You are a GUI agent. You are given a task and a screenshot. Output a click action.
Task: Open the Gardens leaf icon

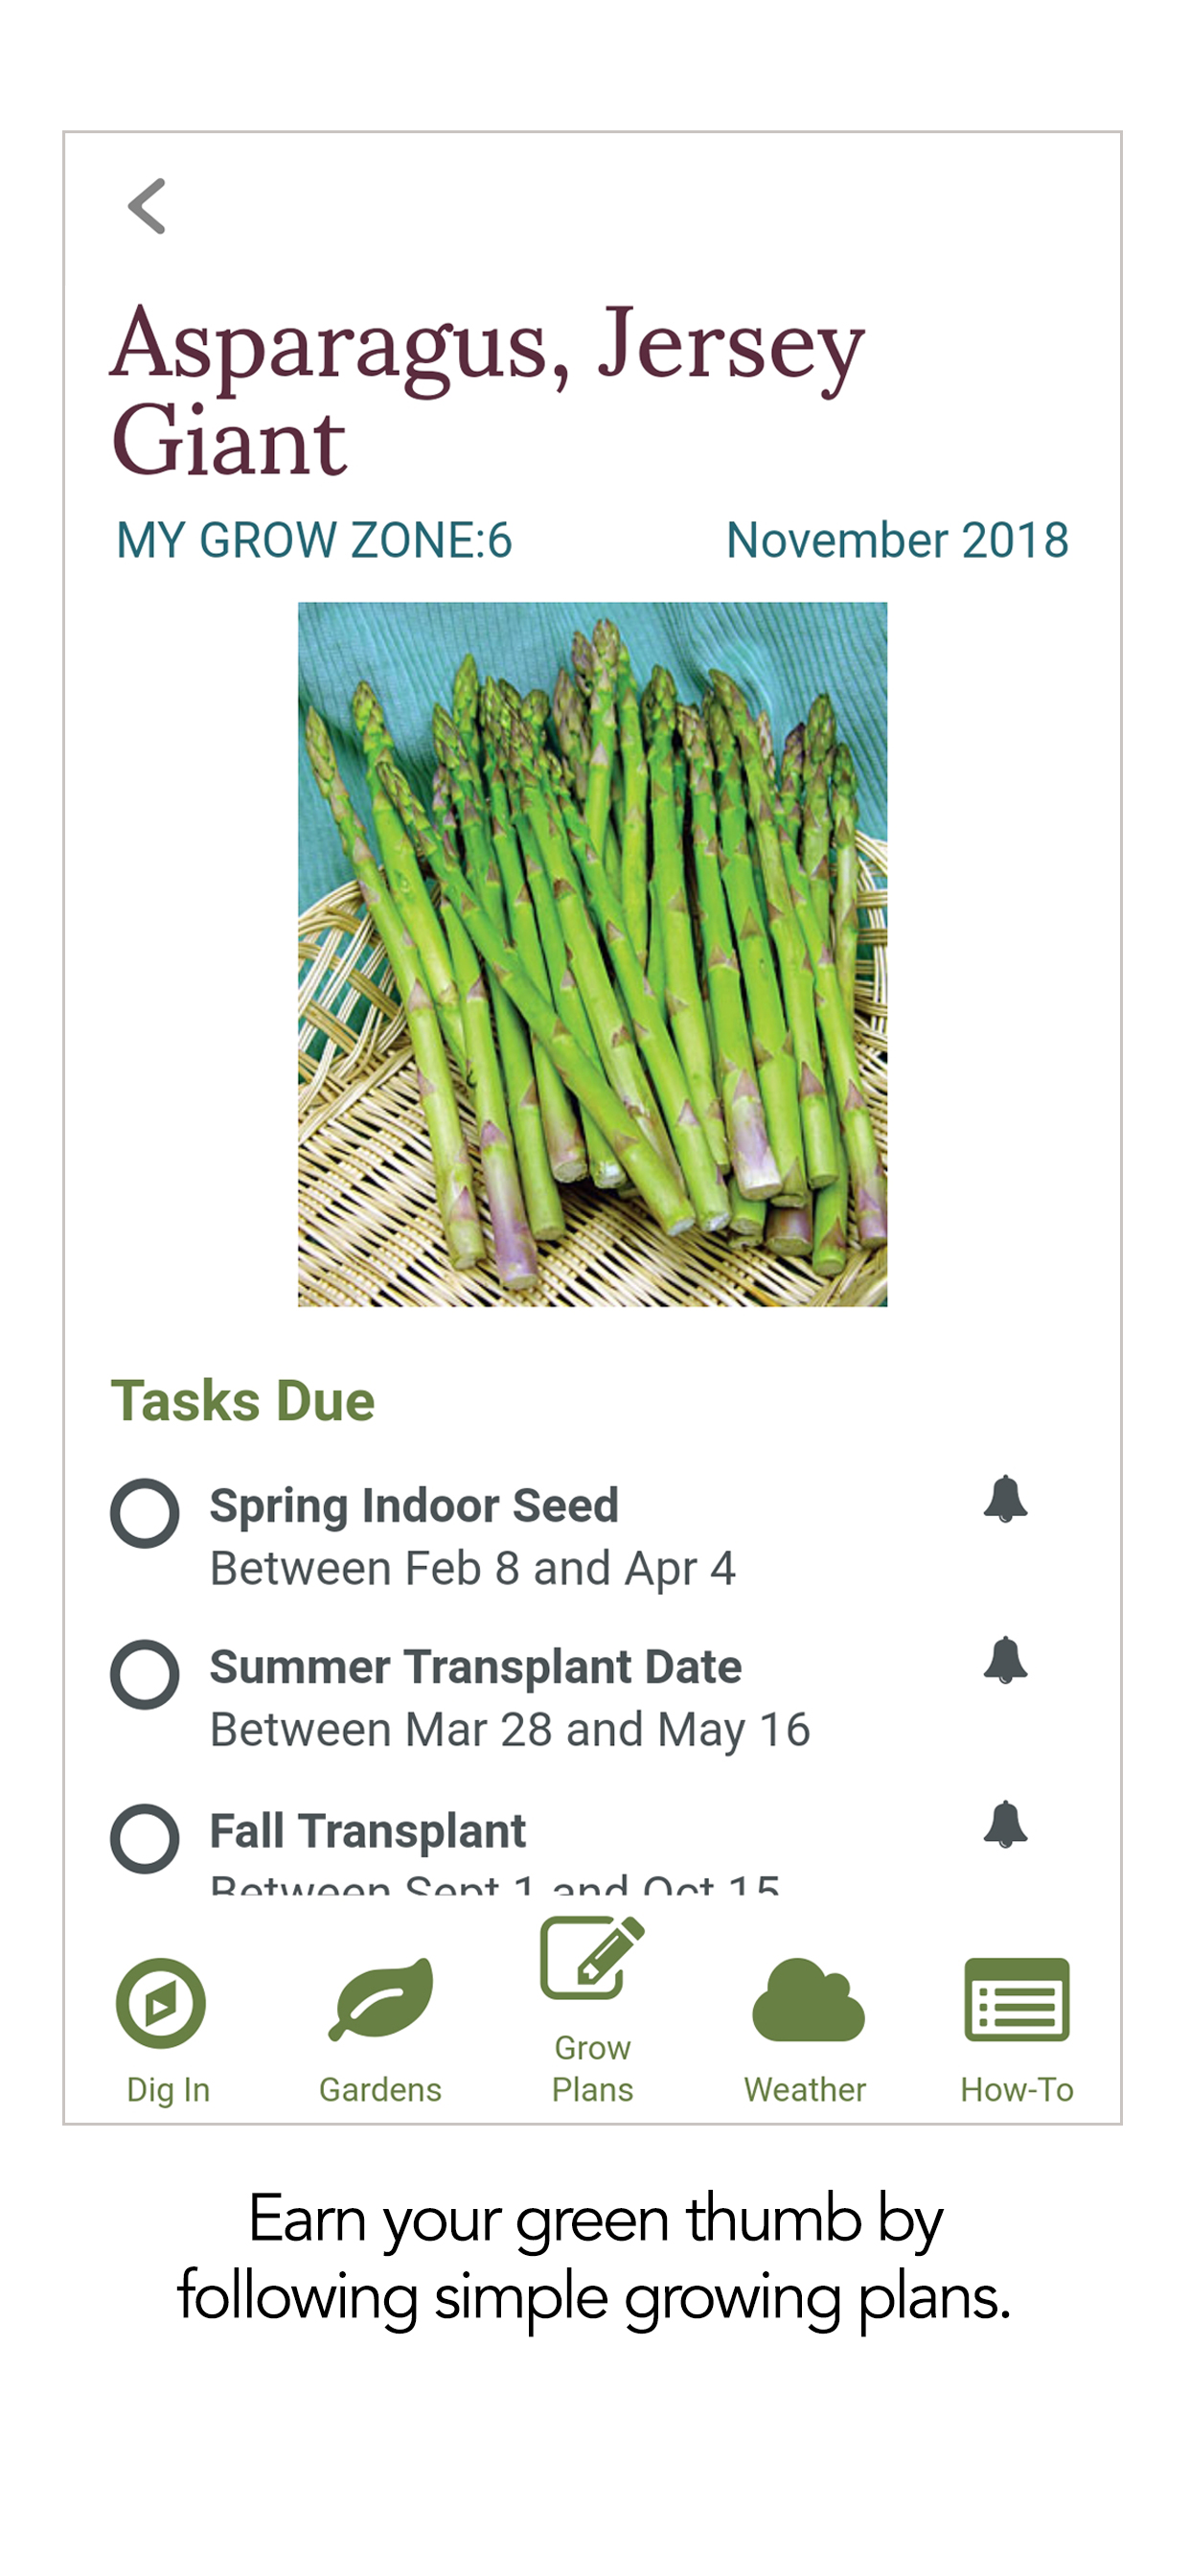tap(381, 1999)
